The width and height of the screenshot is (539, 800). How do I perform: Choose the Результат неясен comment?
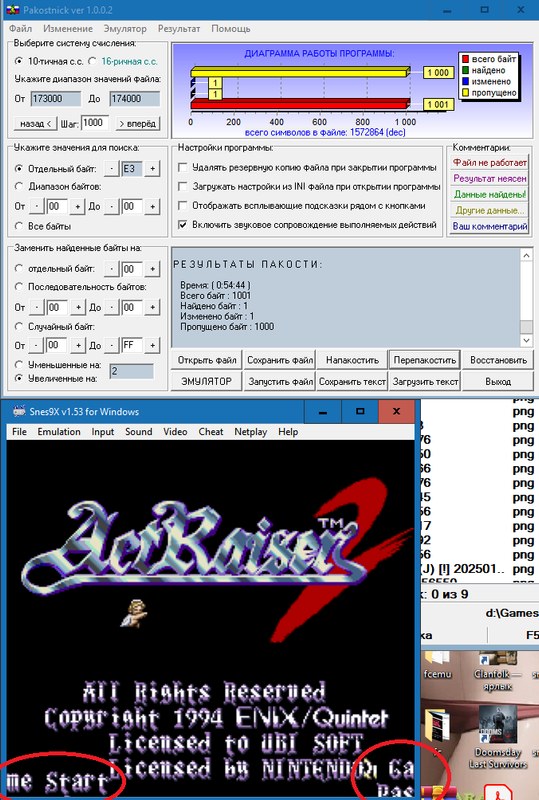pos(489,179)
